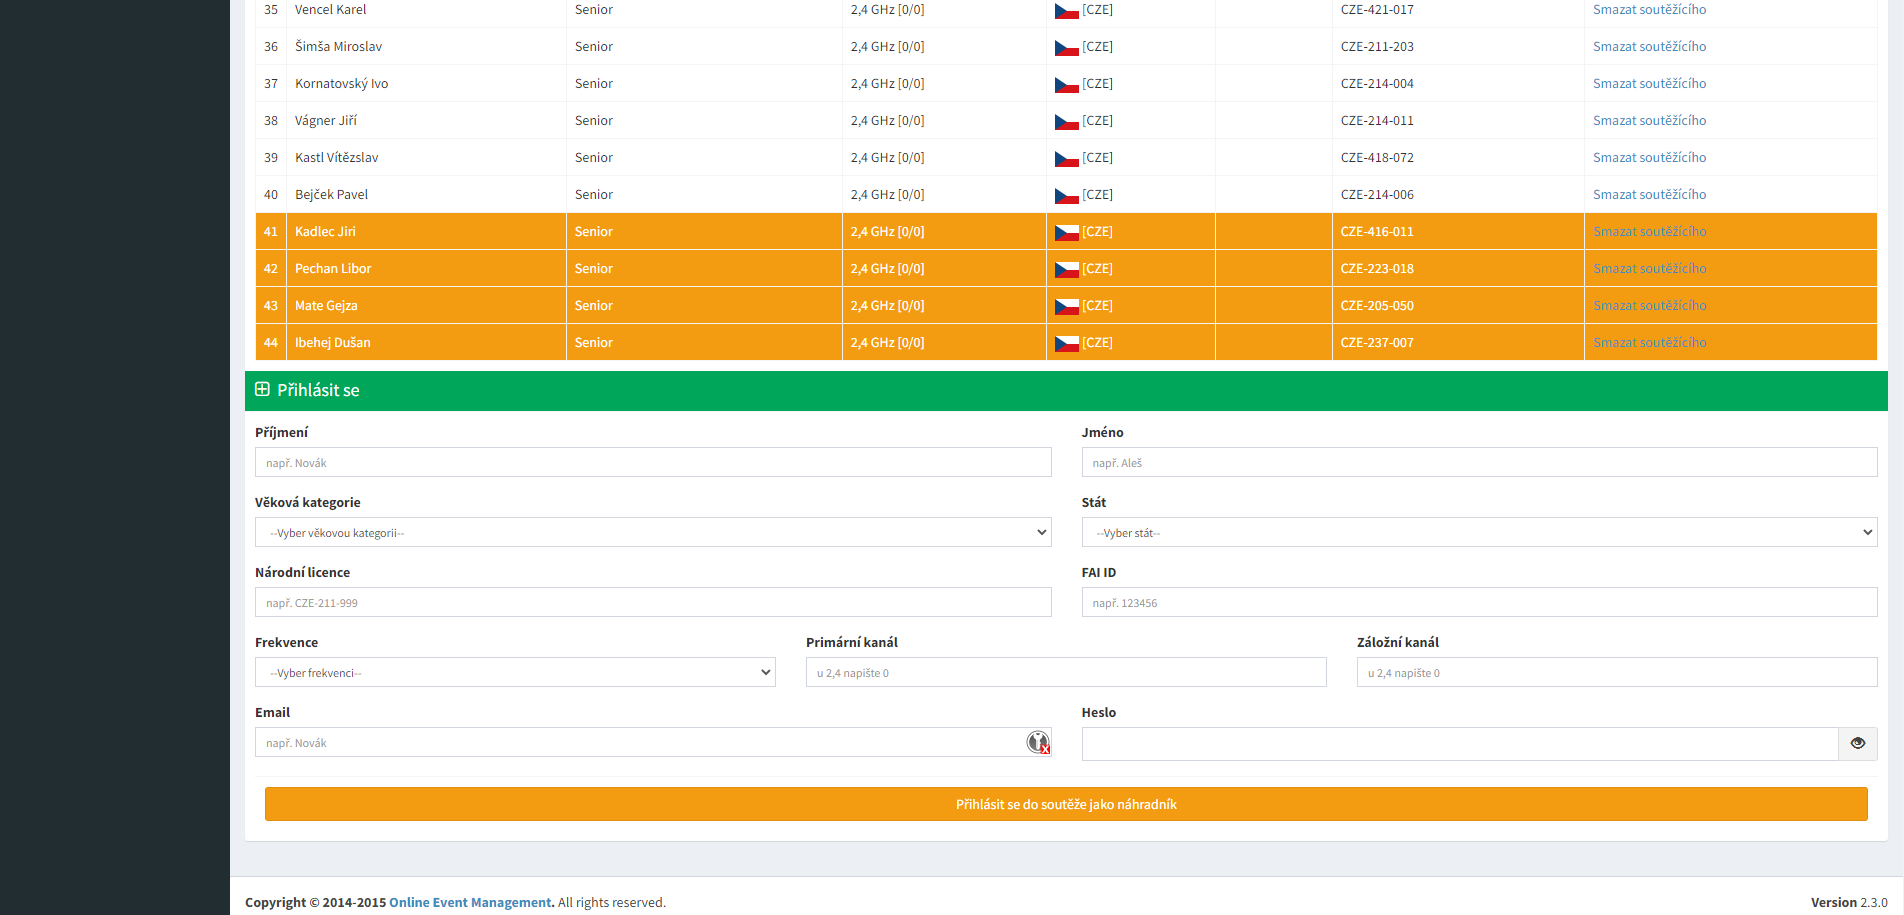This screenshot has width=1904, height=915.
Task: Open the Věková kategorie dropdown
Action: point(653,532)
